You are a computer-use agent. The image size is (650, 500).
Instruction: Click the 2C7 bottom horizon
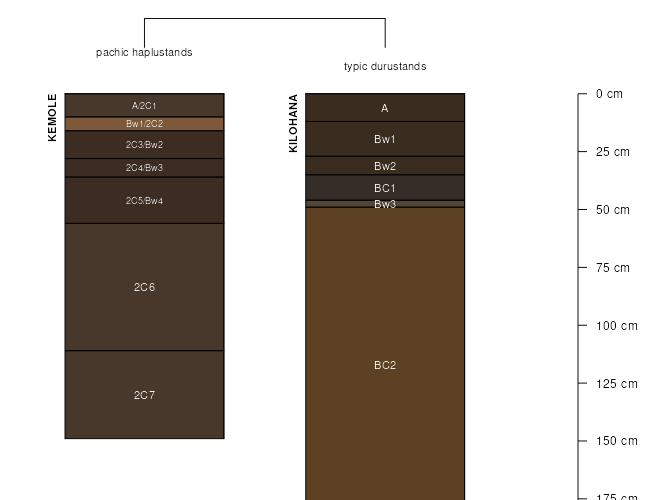144,395
